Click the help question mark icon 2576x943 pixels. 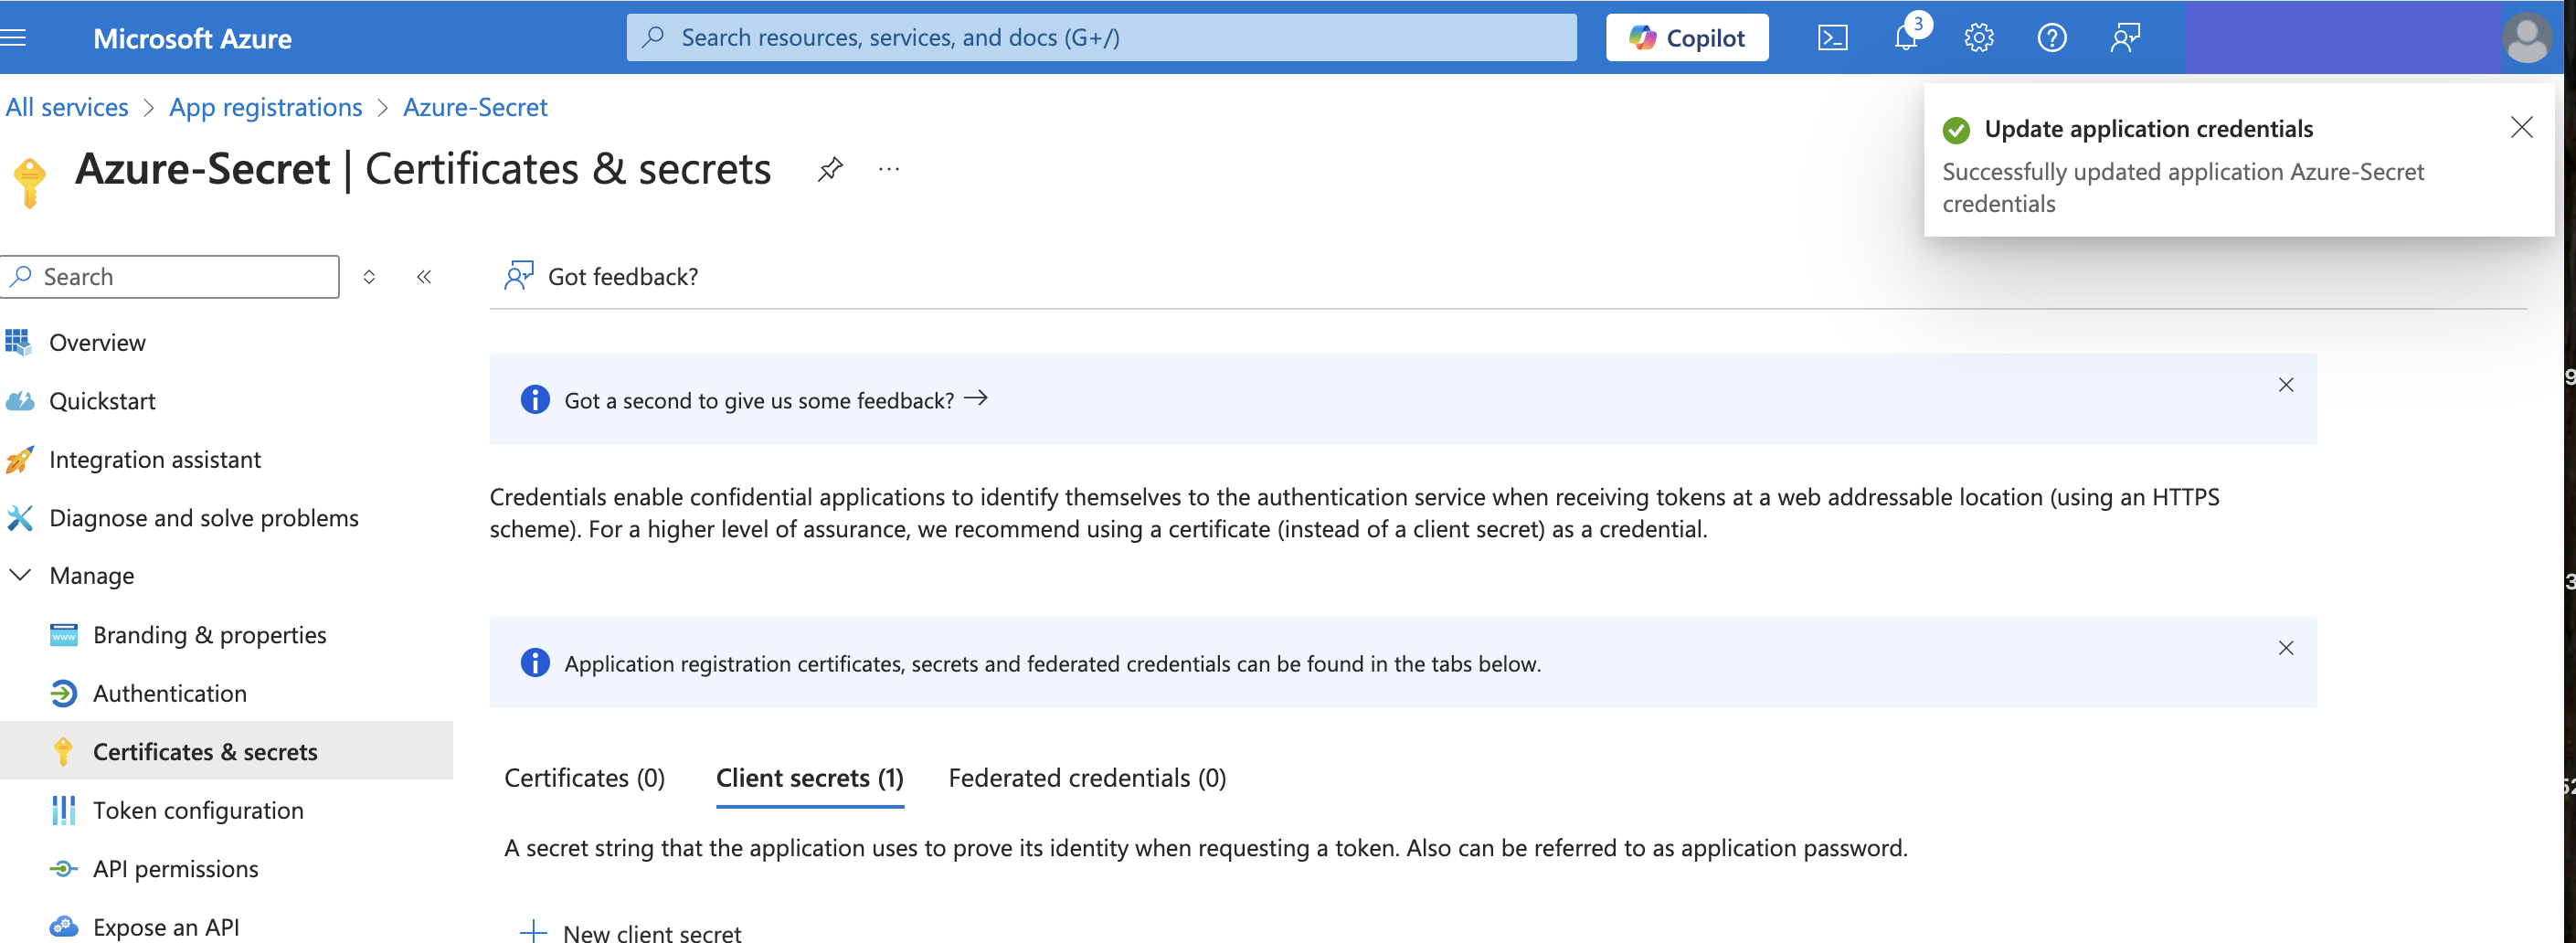(x=2051, y=38)
